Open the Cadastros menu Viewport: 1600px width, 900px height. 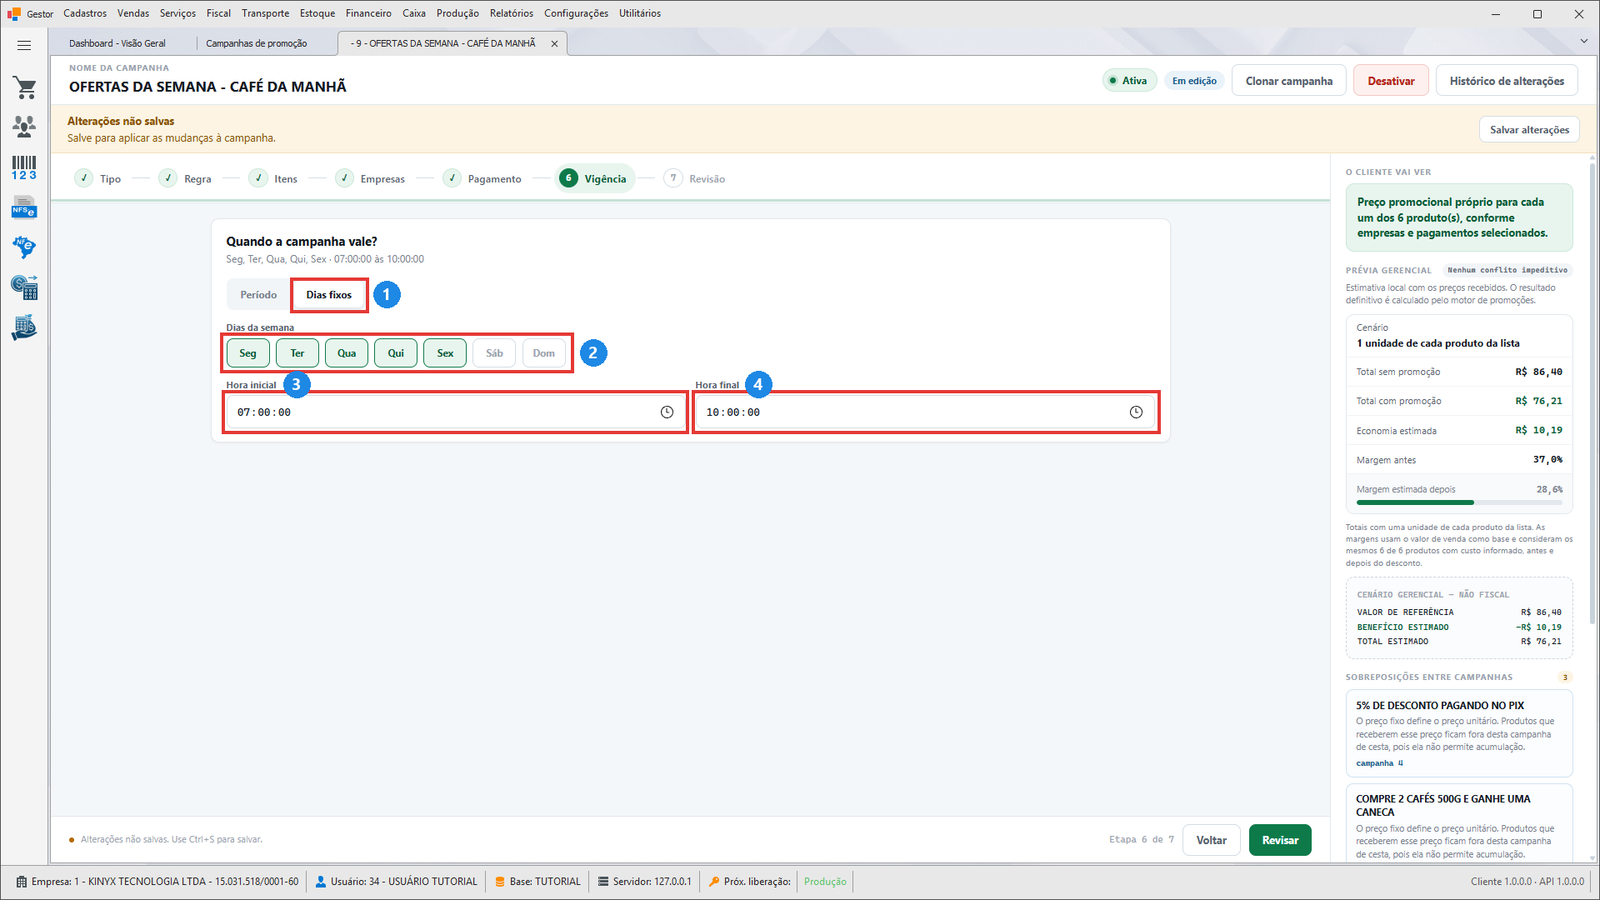click(85, 13)
